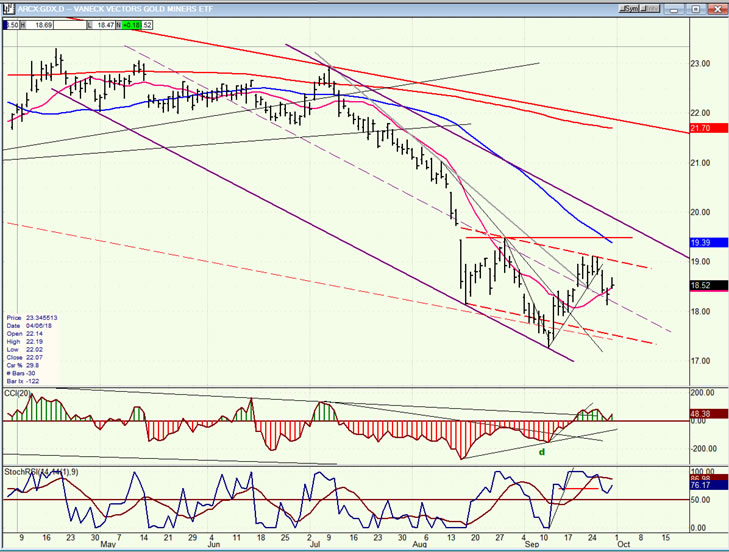Select the green +0.18 net change box
Image resolution: width=729 pixels, height=552 pixels.
pyautogui.click(x=131, y=25)
